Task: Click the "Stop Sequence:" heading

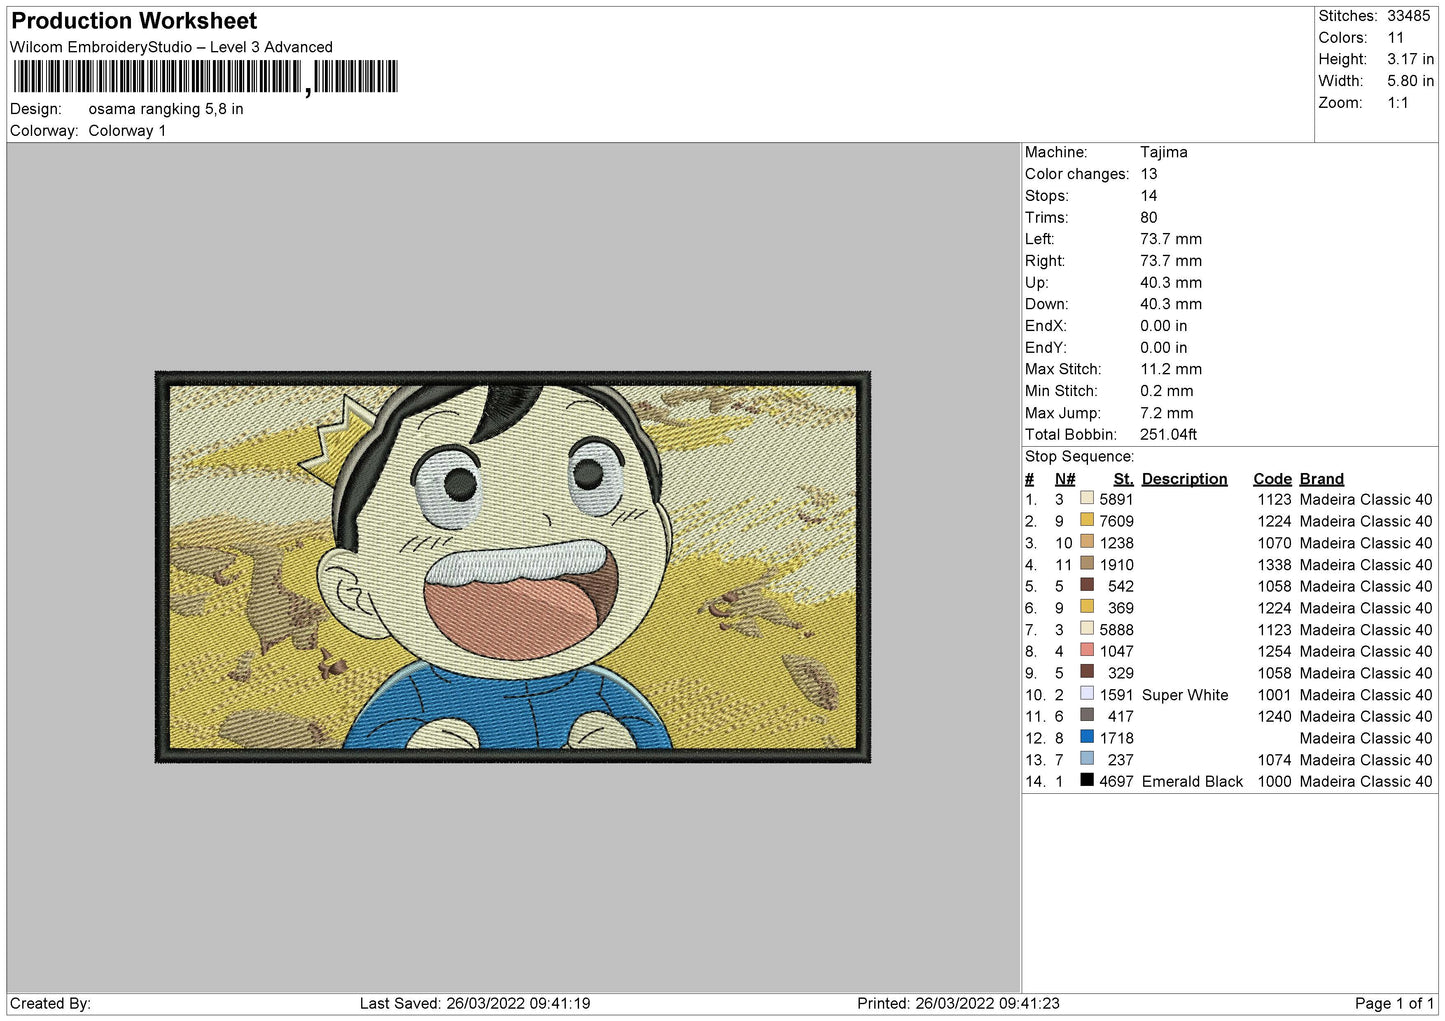Action: (1080, 457)
